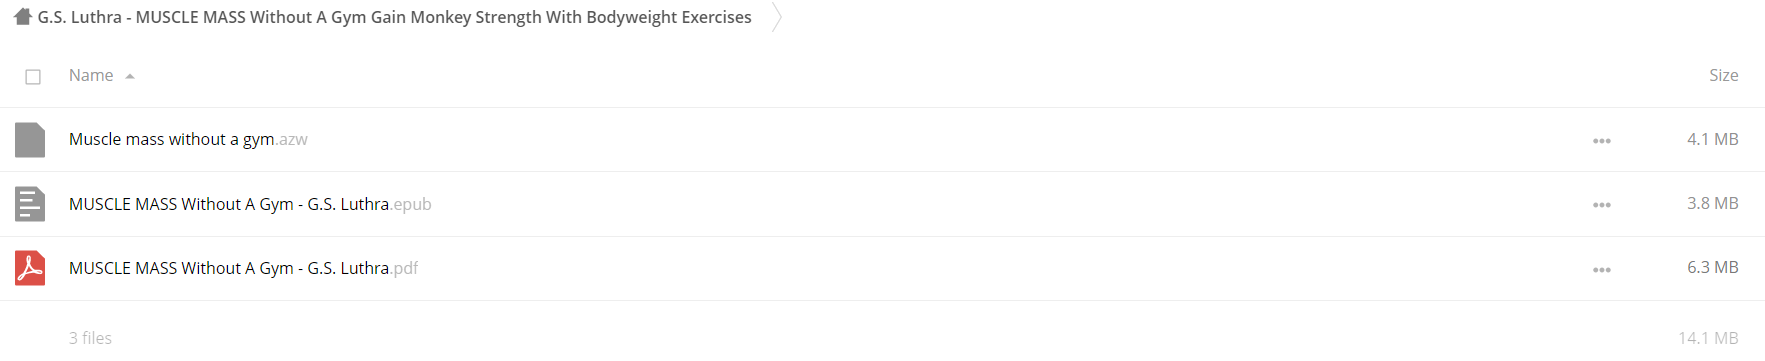This screenshot has width=1765, height=361.
Task: Select the 4.1 MB size cell
Action: pos(1712,139)
